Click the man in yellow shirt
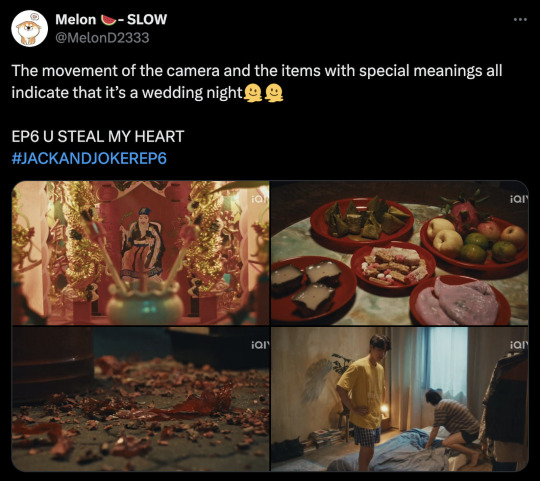 coord(364,399)
